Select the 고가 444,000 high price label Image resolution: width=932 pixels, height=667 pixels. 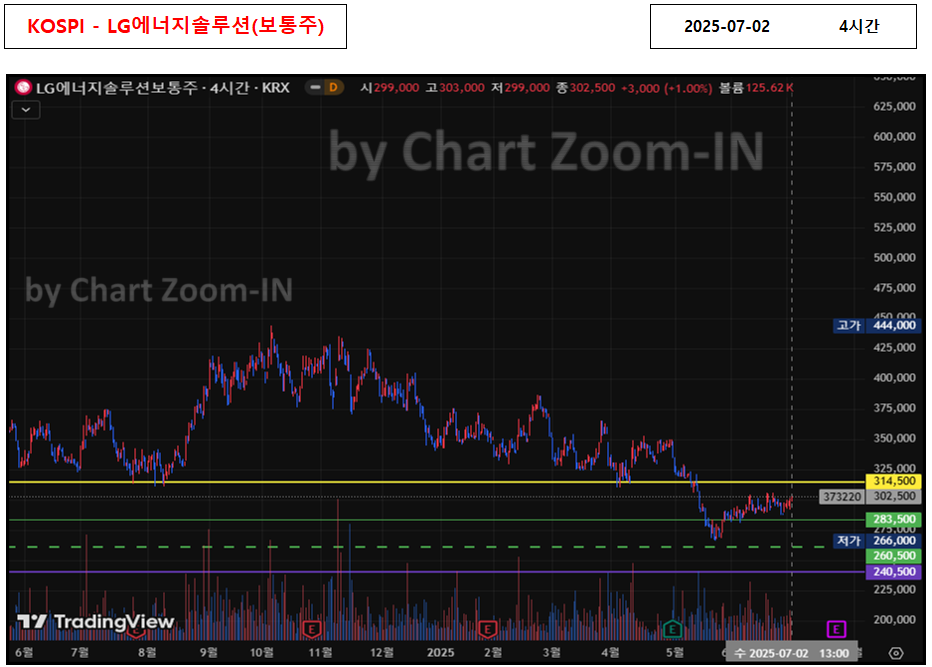[877, 326]
